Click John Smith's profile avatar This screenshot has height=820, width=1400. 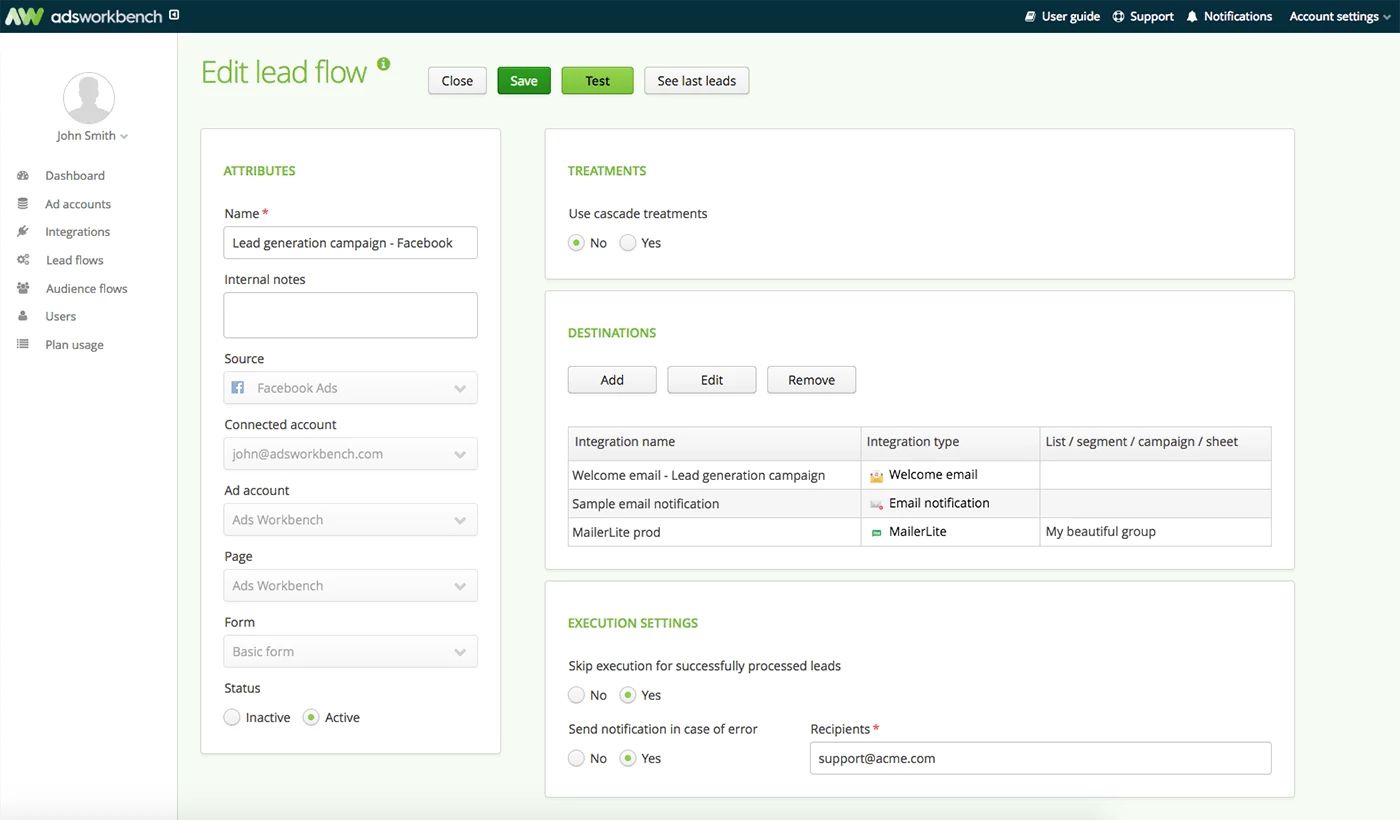[89, 98]
